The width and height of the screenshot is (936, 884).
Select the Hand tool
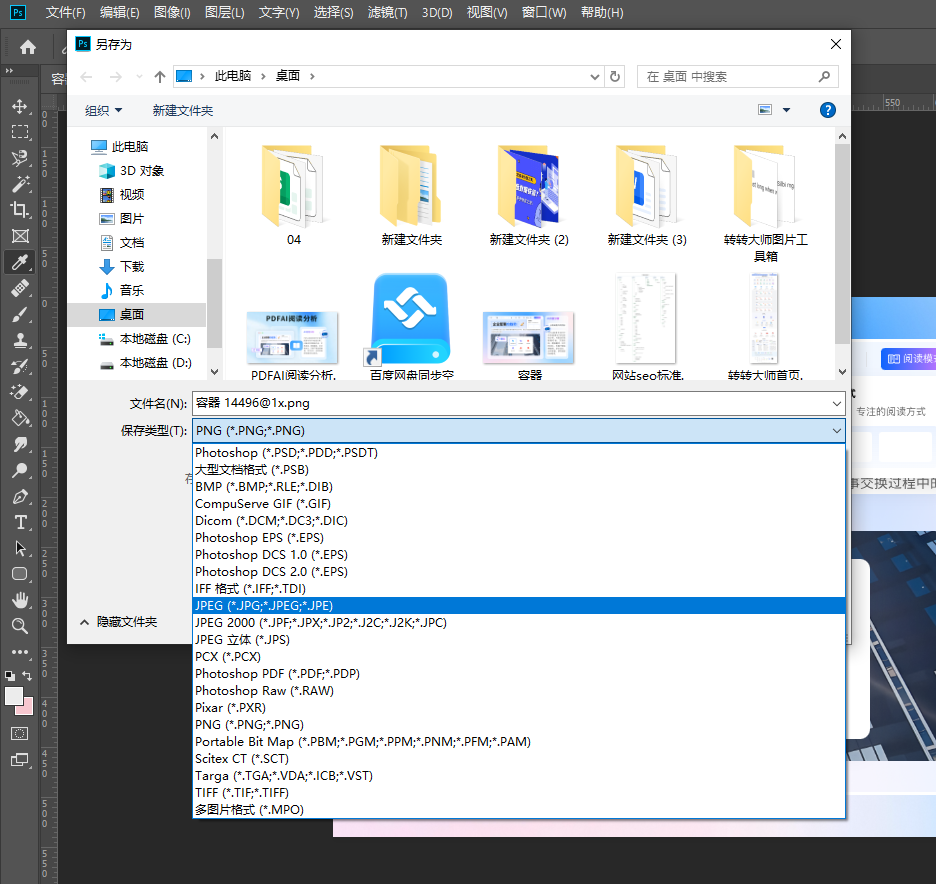19,600
